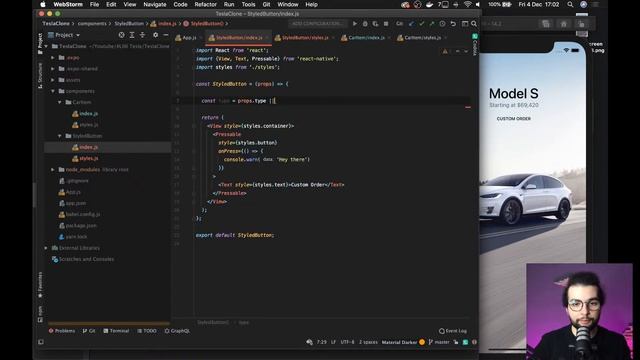This screenshot has width=640, height=360.
Task: Open the Apple menu
Action: (43, 4)
